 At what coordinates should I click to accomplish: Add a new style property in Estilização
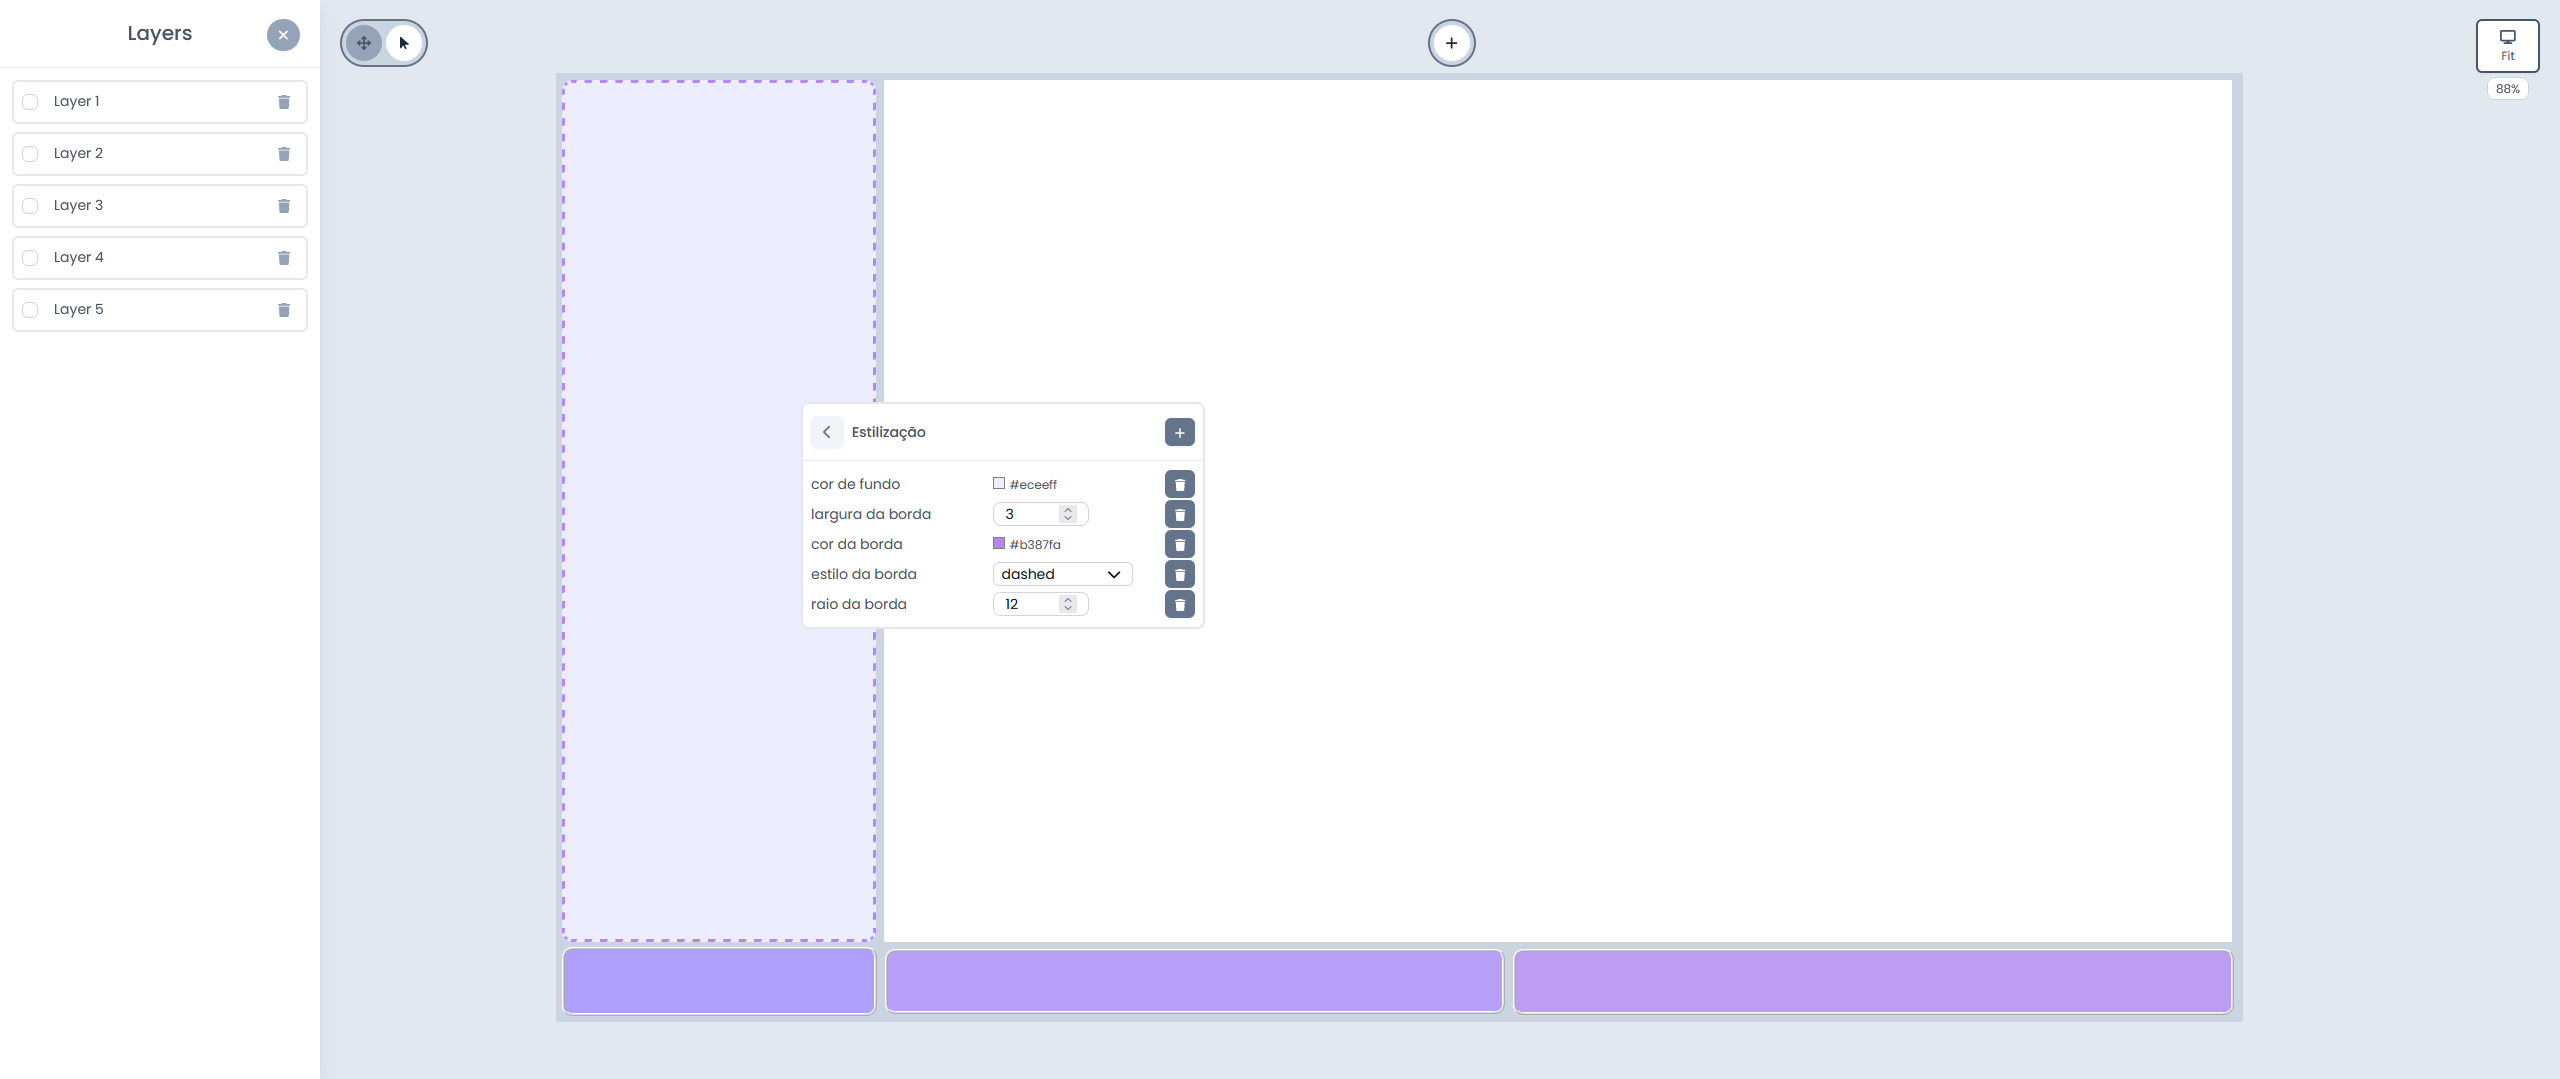point(1179,432)
